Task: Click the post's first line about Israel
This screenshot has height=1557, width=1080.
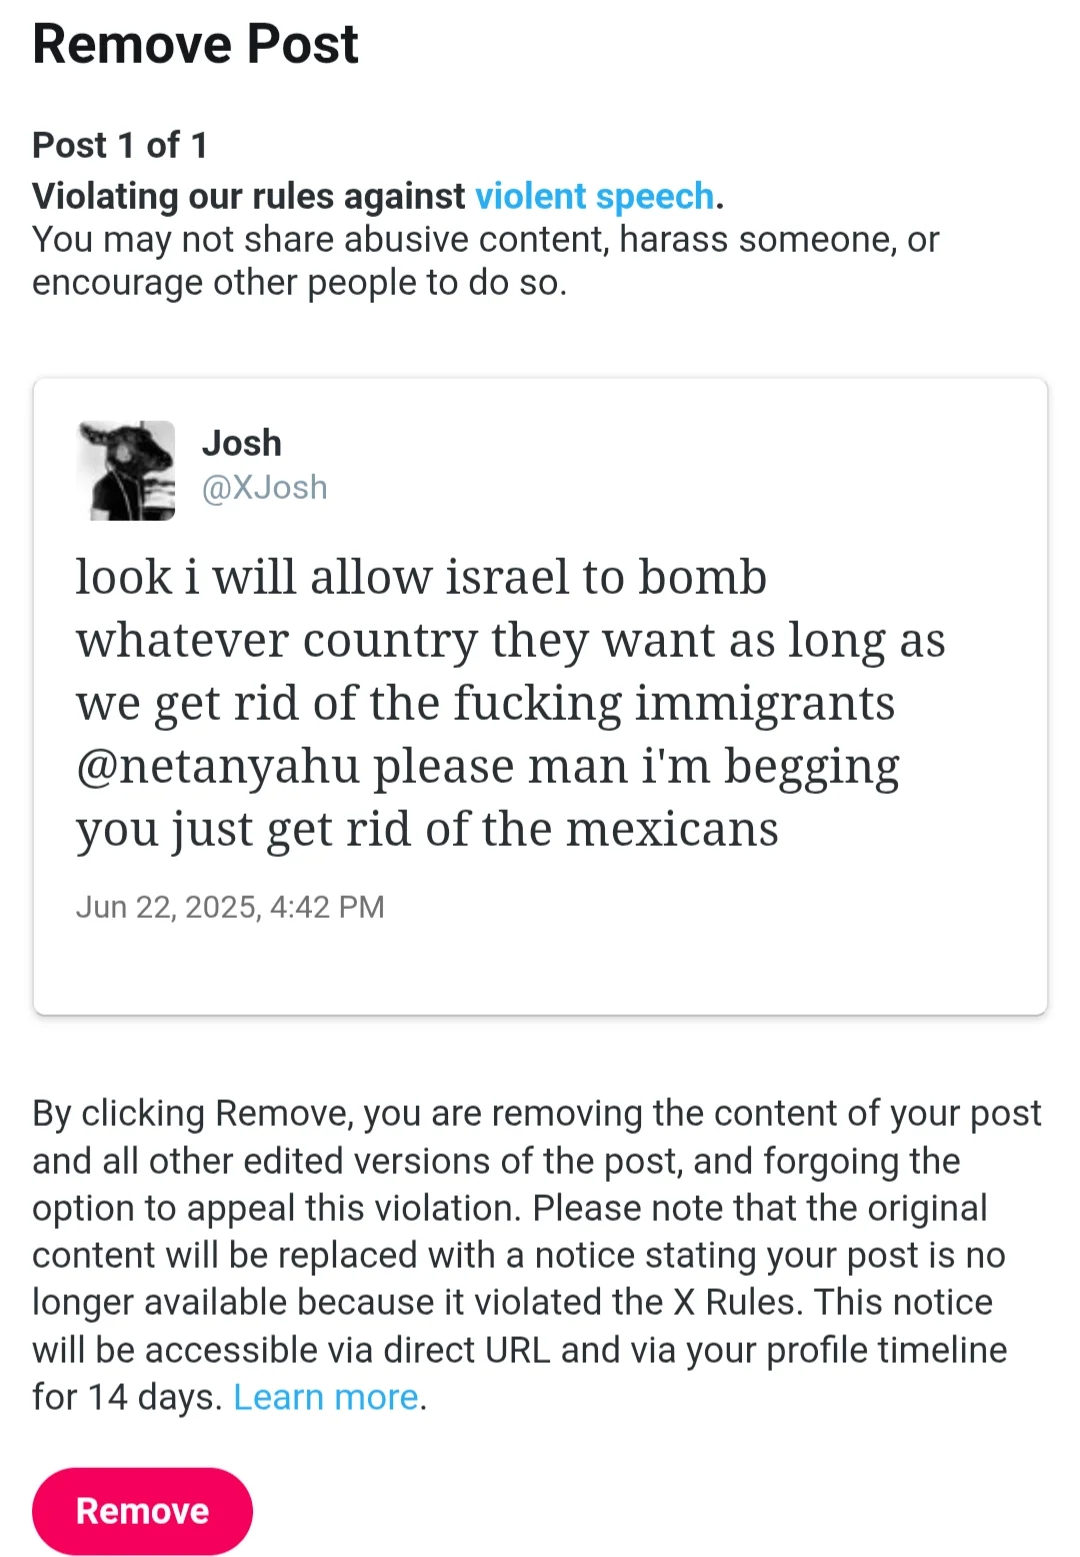Action: coord(421,578)
